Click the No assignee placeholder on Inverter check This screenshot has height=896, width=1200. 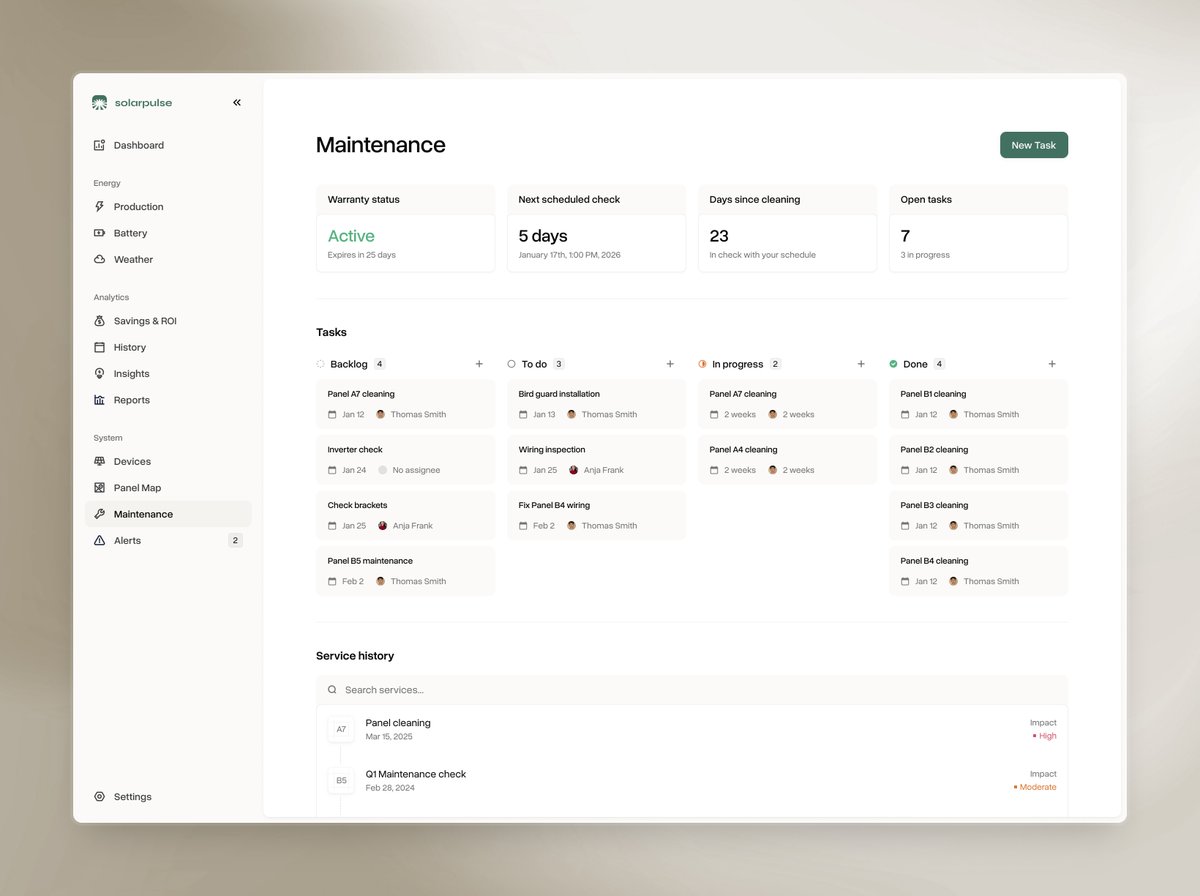pos(409,470)
